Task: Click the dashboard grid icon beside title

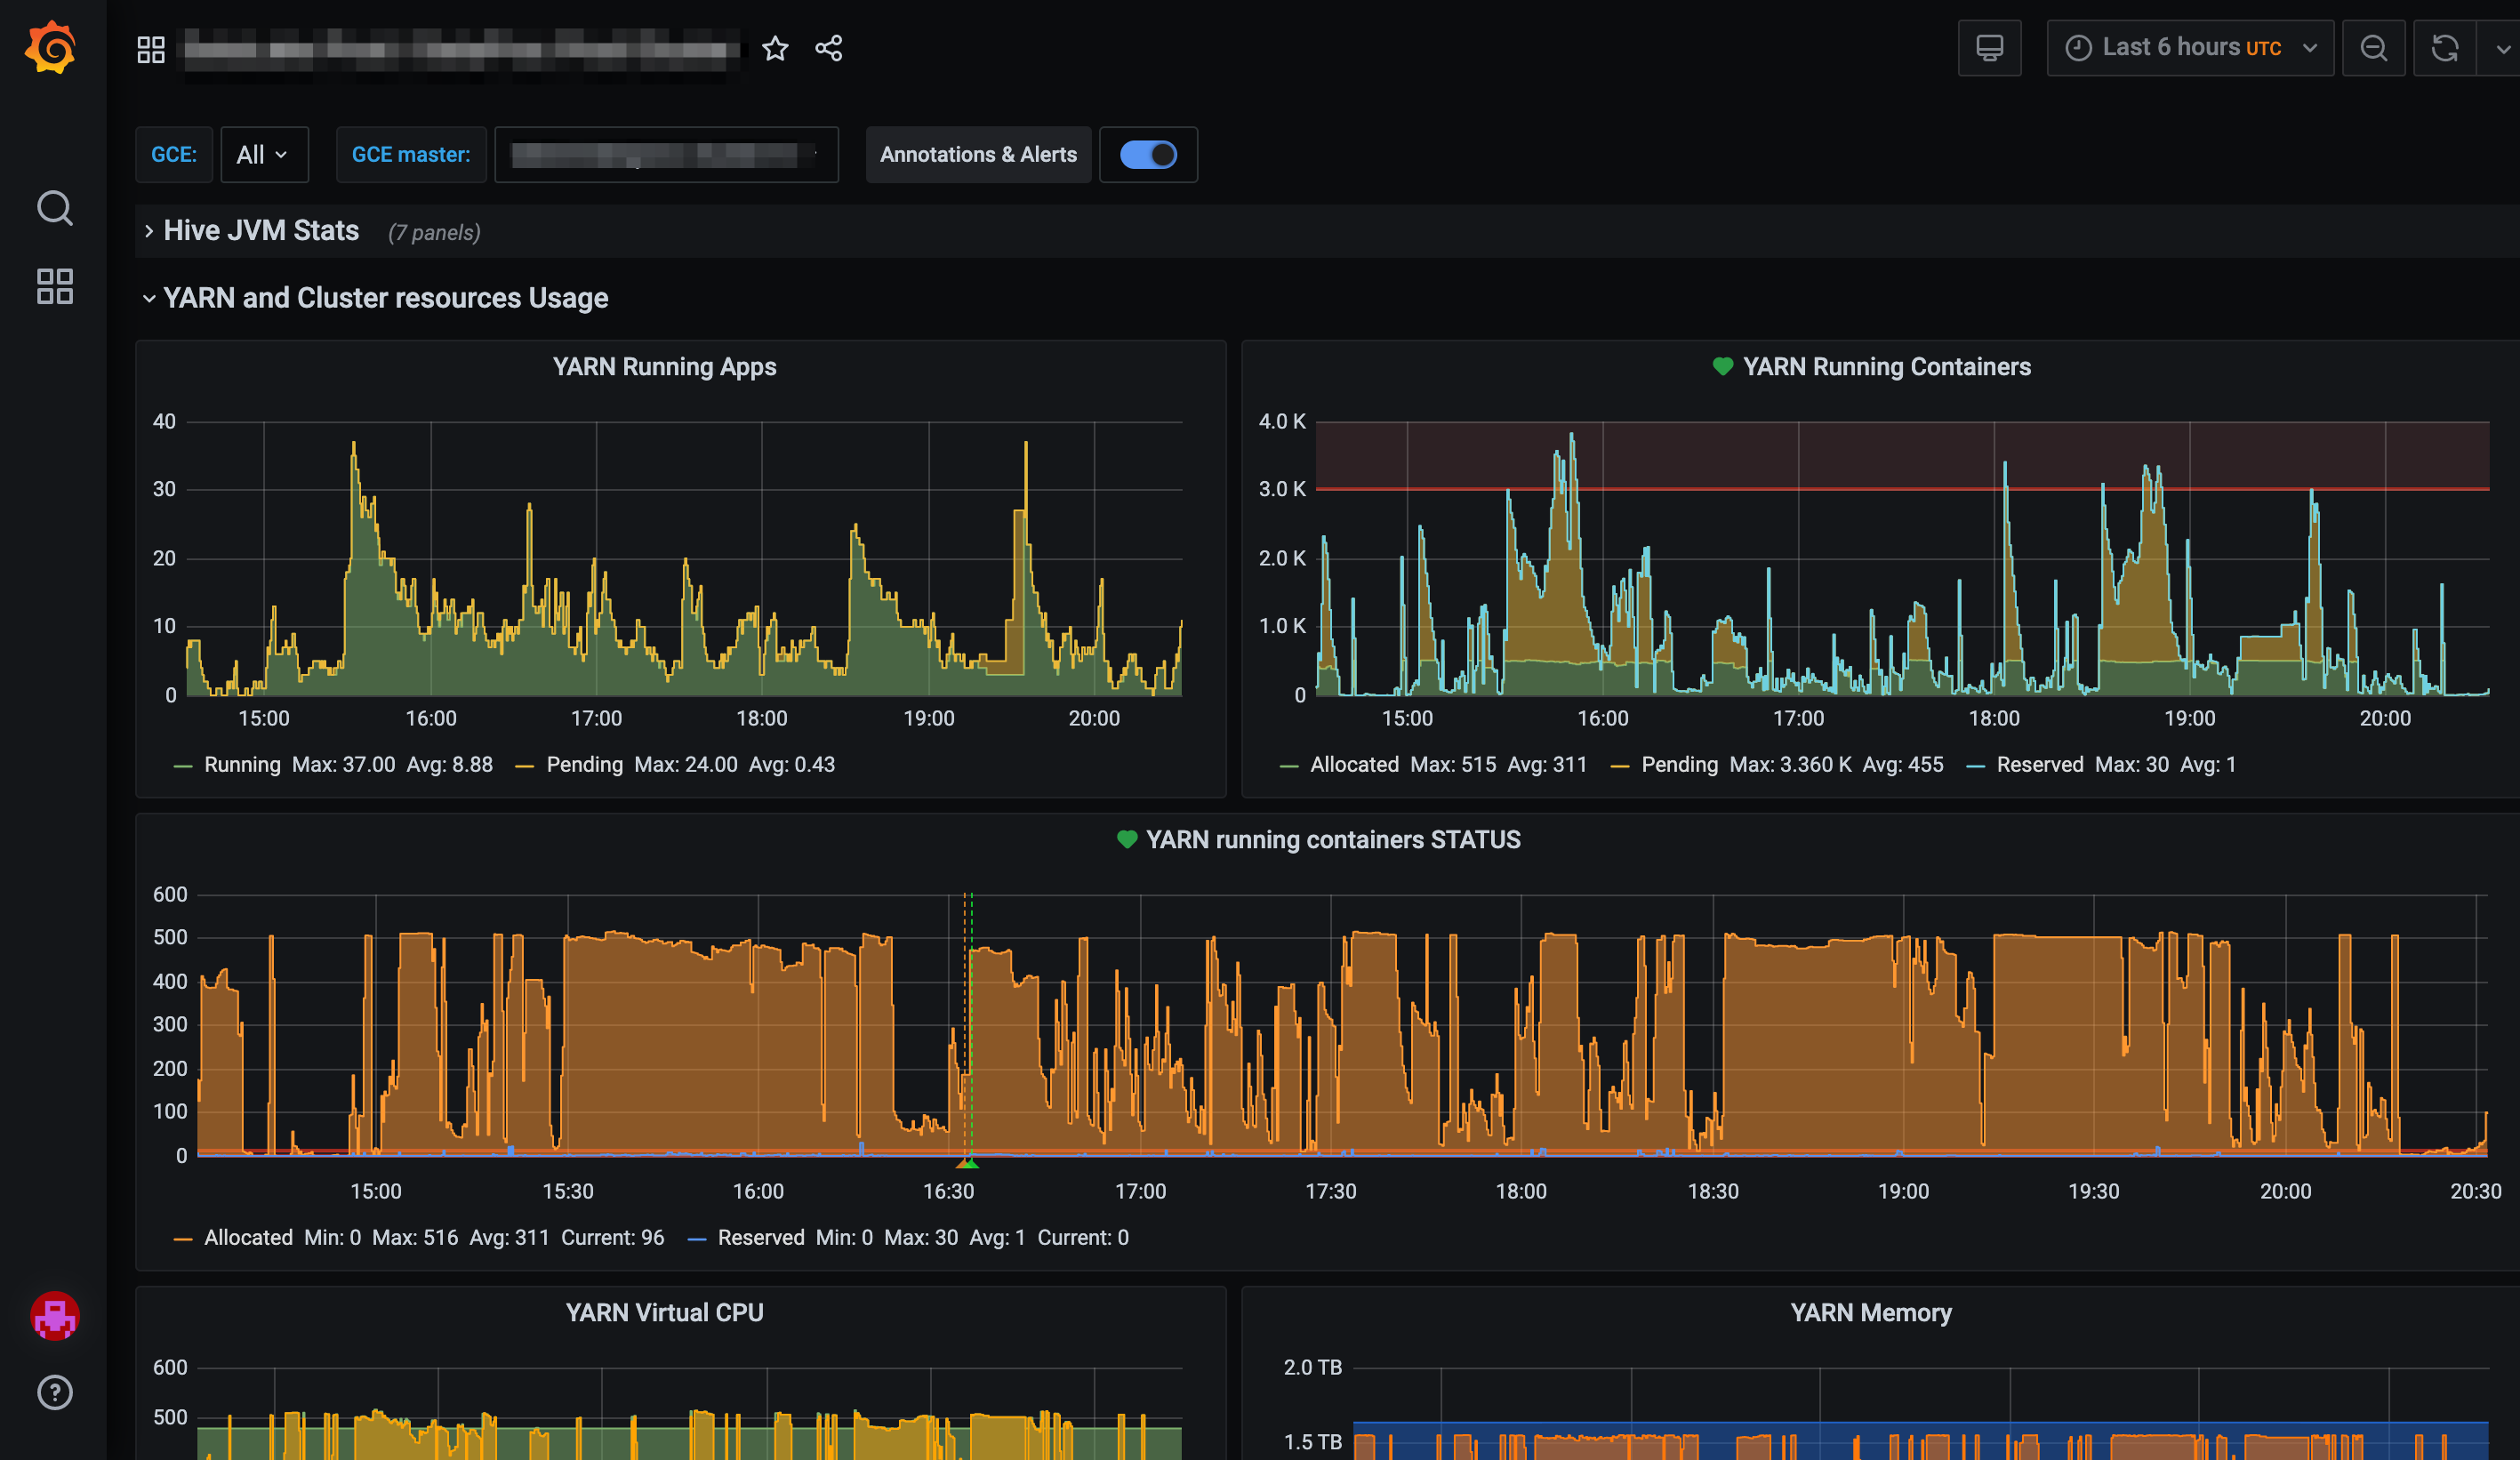Action: (x=151, y=48)
